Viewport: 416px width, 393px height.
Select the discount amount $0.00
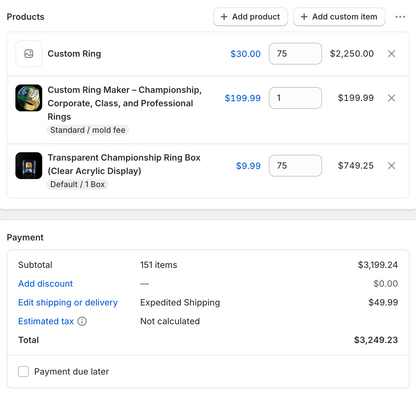coord(386,284)
